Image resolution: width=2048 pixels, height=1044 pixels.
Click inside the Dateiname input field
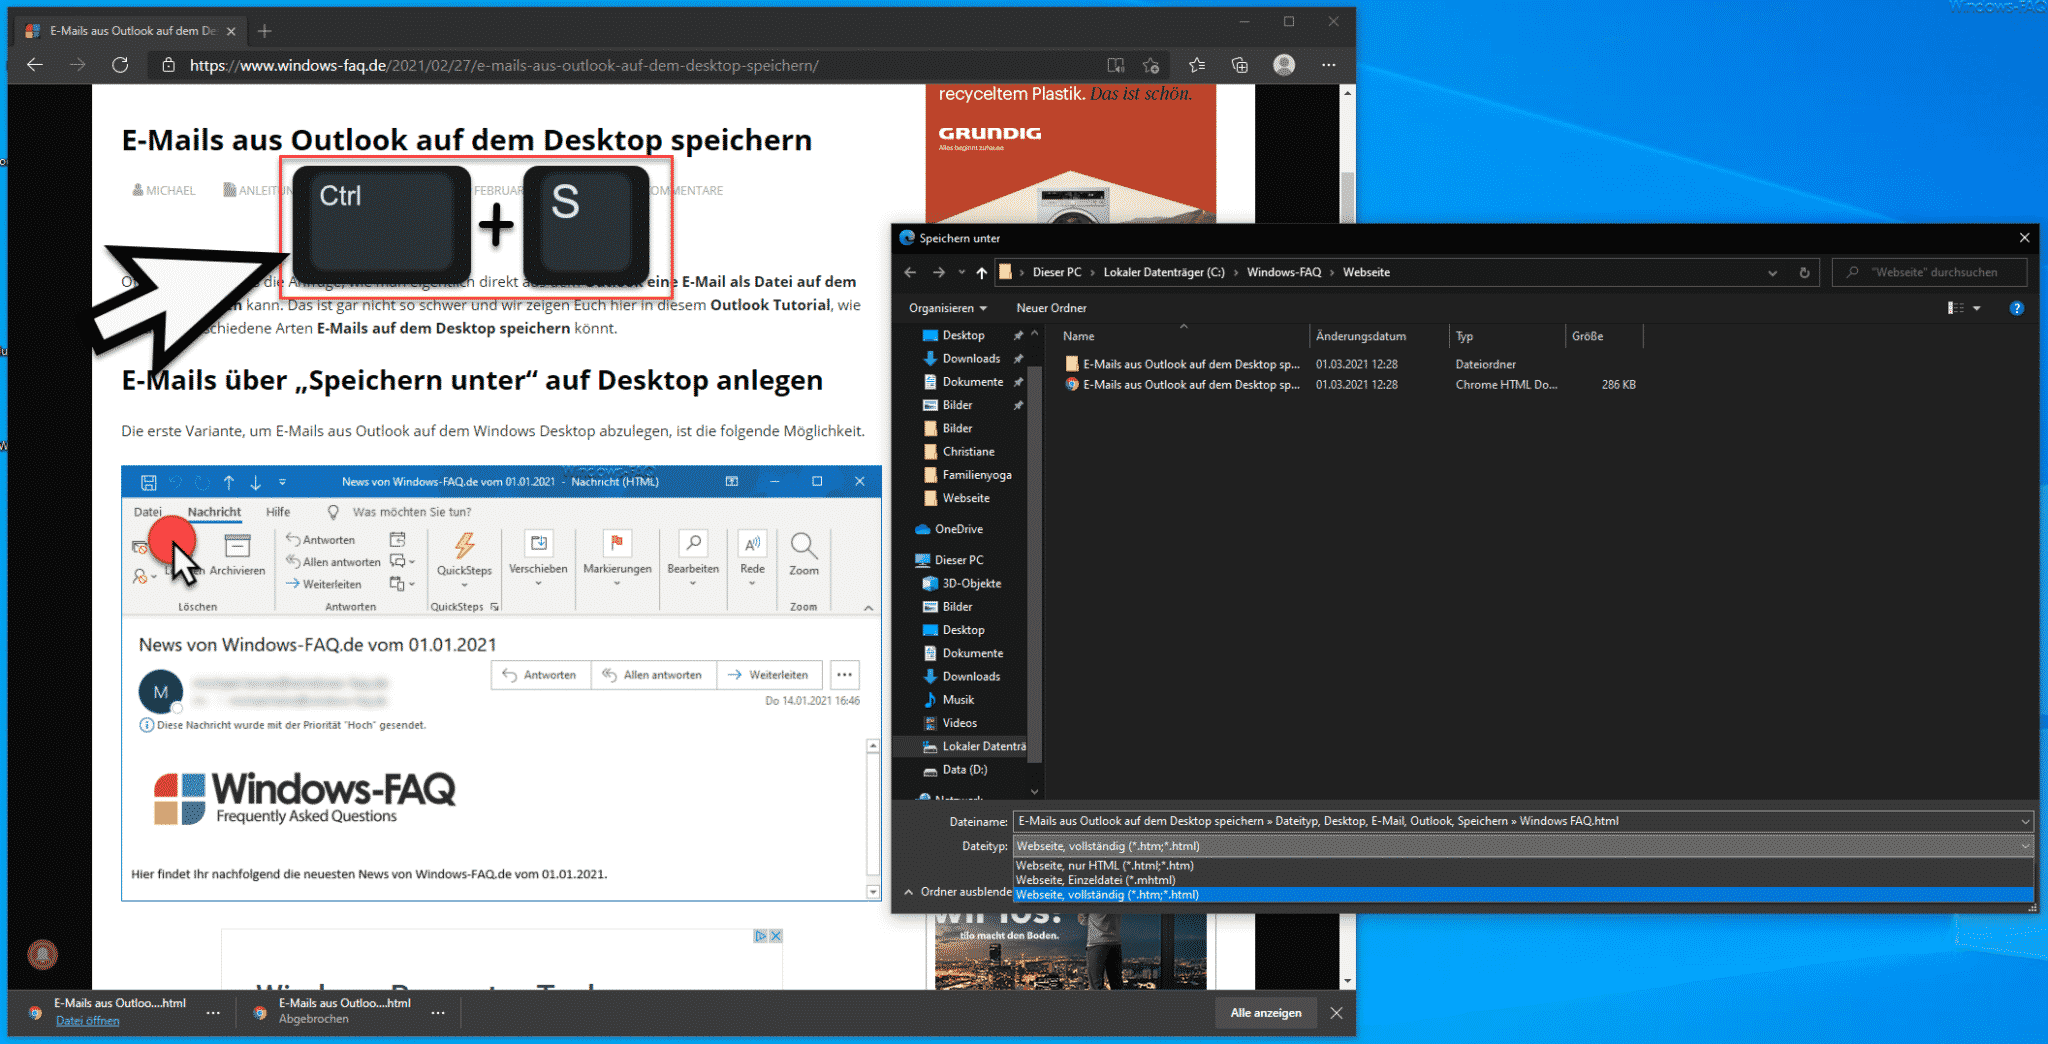1400,820
